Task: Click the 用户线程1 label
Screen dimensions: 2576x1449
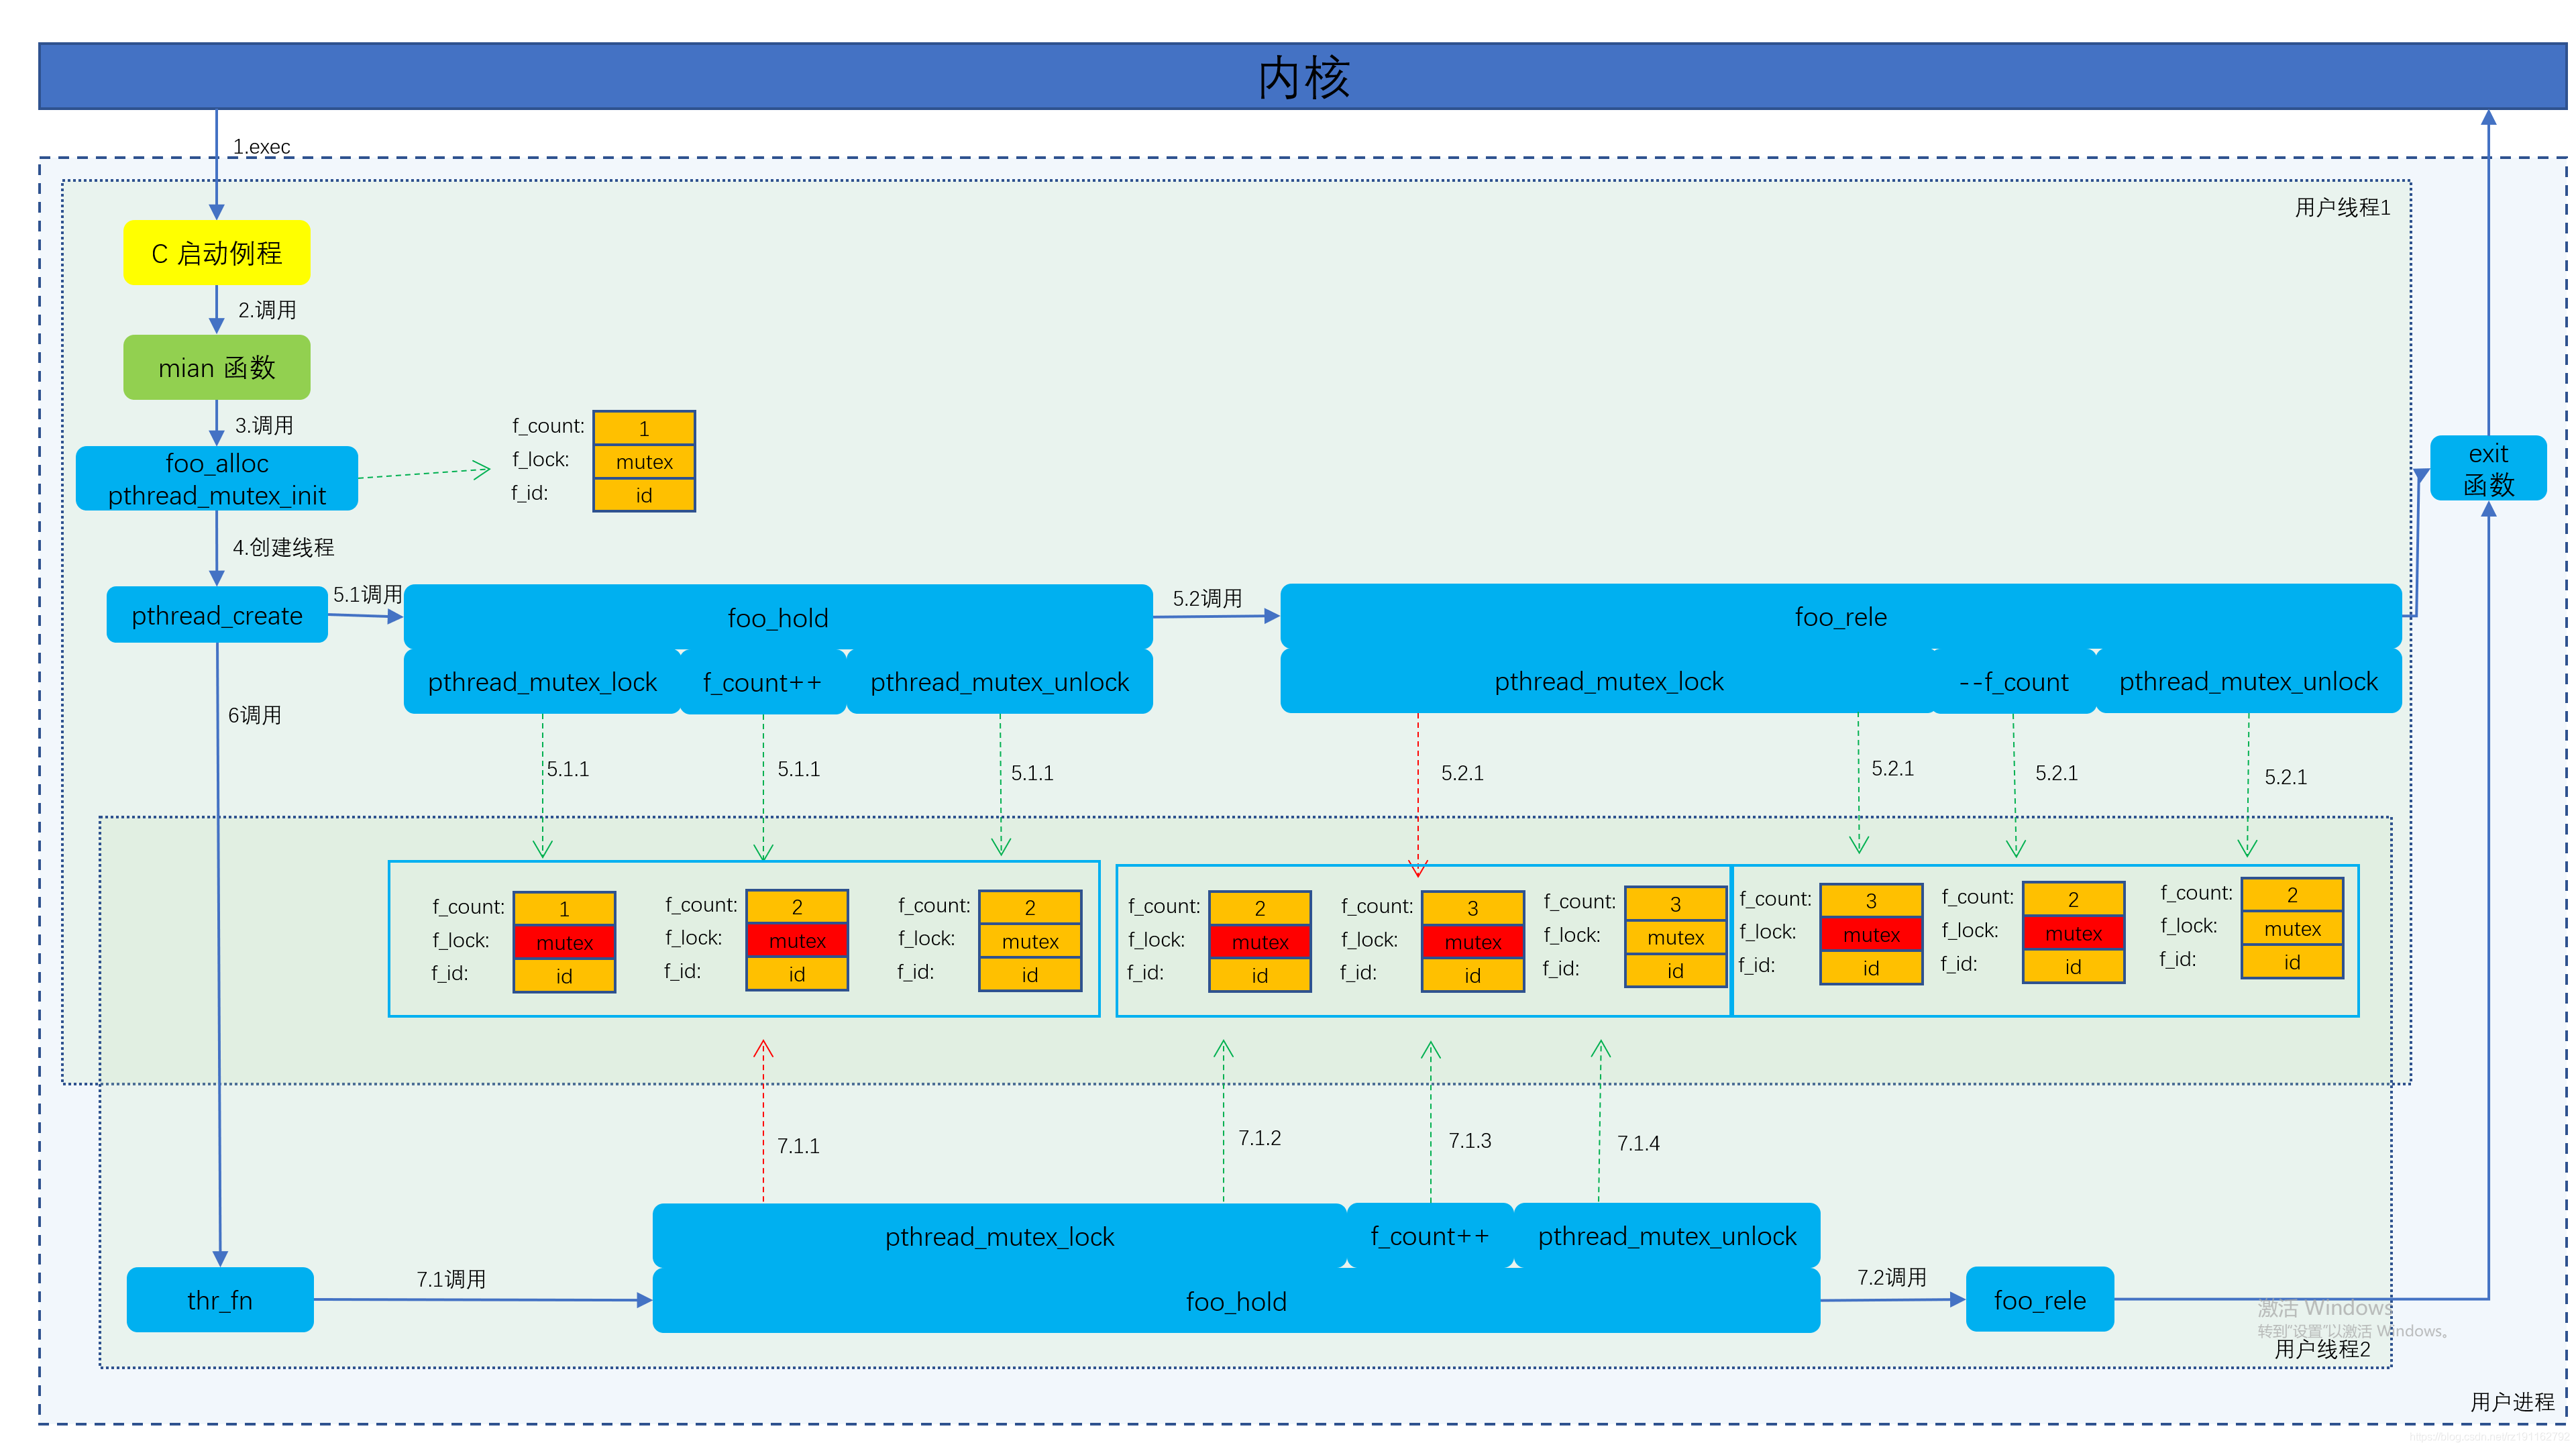Action: tap(2341, 207)
